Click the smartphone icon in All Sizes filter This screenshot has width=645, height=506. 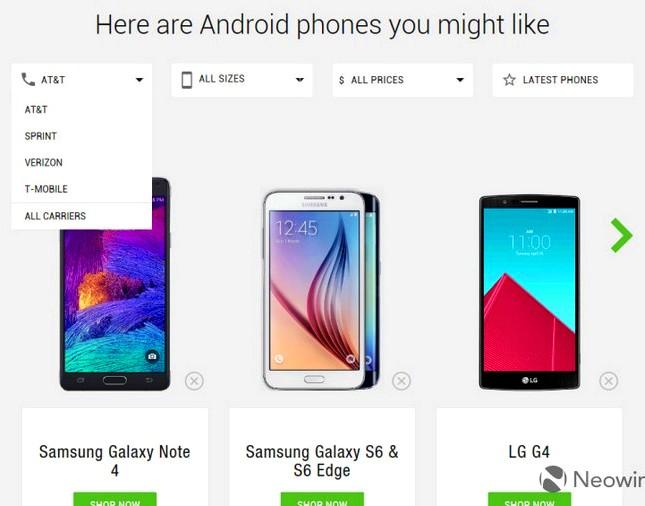pos(187,80)
